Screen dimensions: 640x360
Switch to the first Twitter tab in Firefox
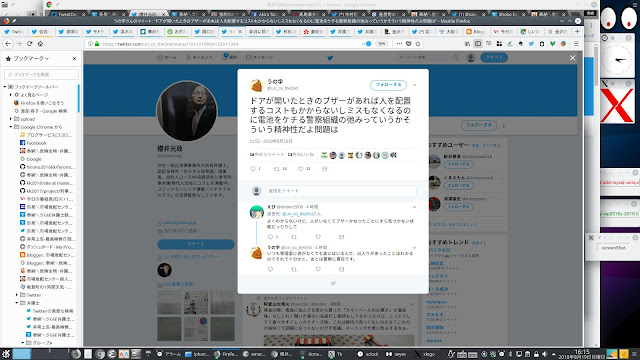click(x=14, y=31)
